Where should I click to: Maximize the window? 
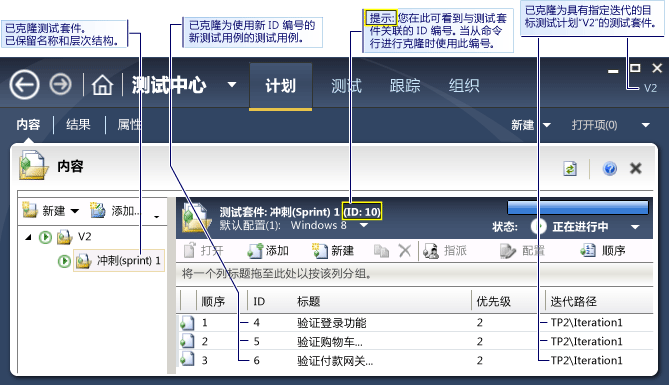coord(635,68)
